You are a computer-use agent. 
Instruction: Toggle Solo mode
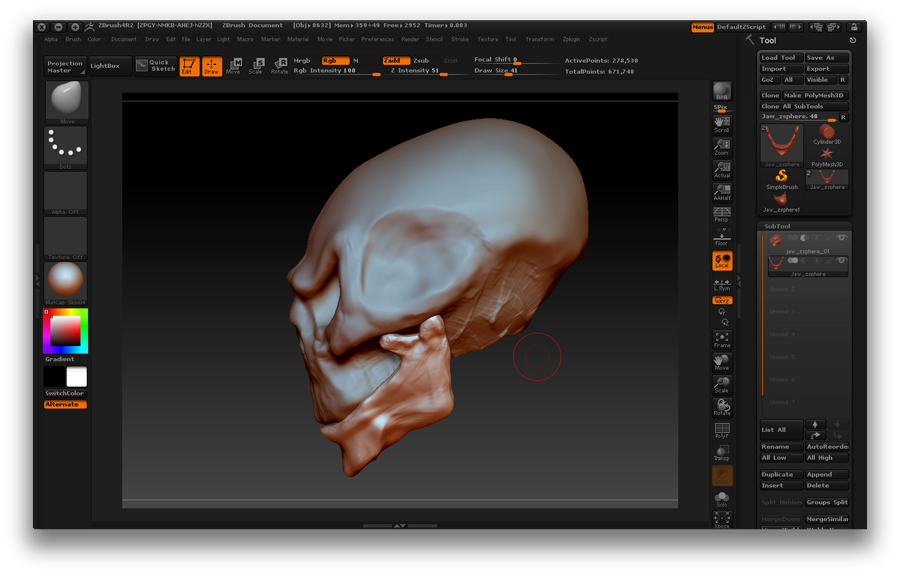721,499
